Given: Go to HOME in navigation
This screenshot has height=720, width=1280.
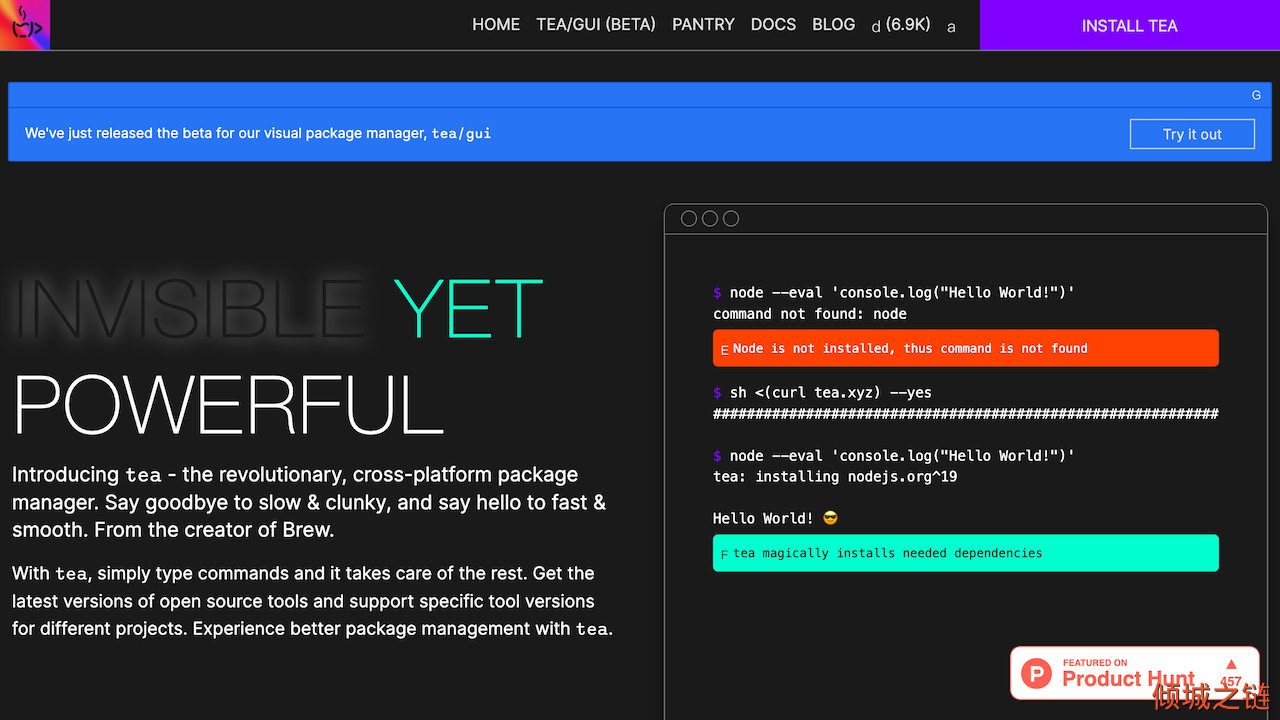Looking at the screenshot, I should click(496, 25).
